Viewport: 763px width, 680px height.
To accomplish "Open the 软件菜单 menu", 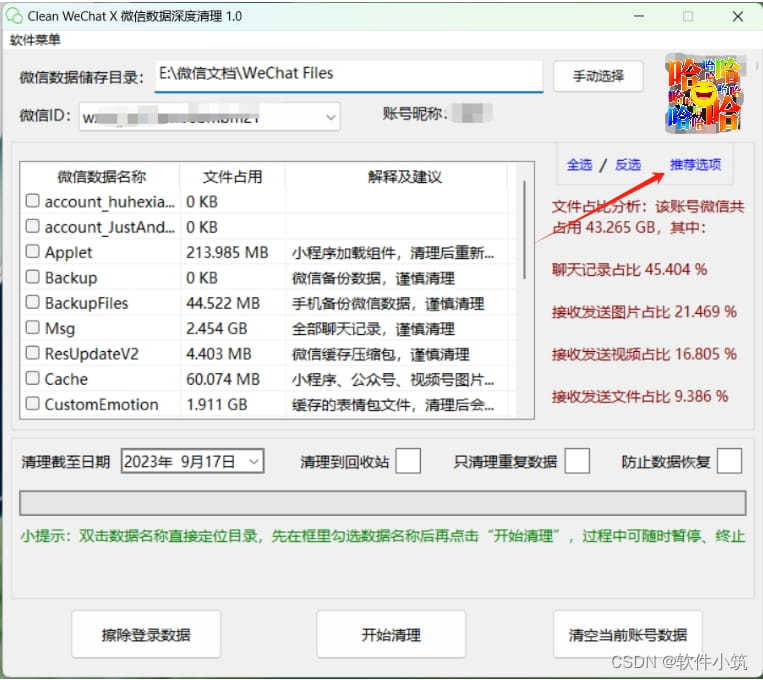I will point(35,39).
